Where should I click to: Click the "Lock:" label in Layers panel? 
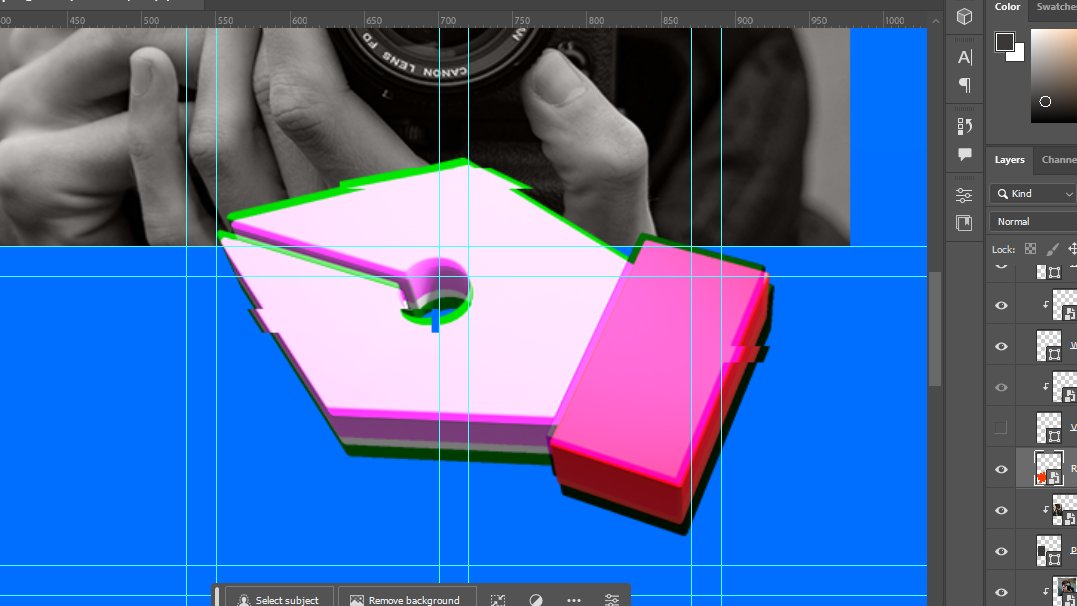[1003, 249]
